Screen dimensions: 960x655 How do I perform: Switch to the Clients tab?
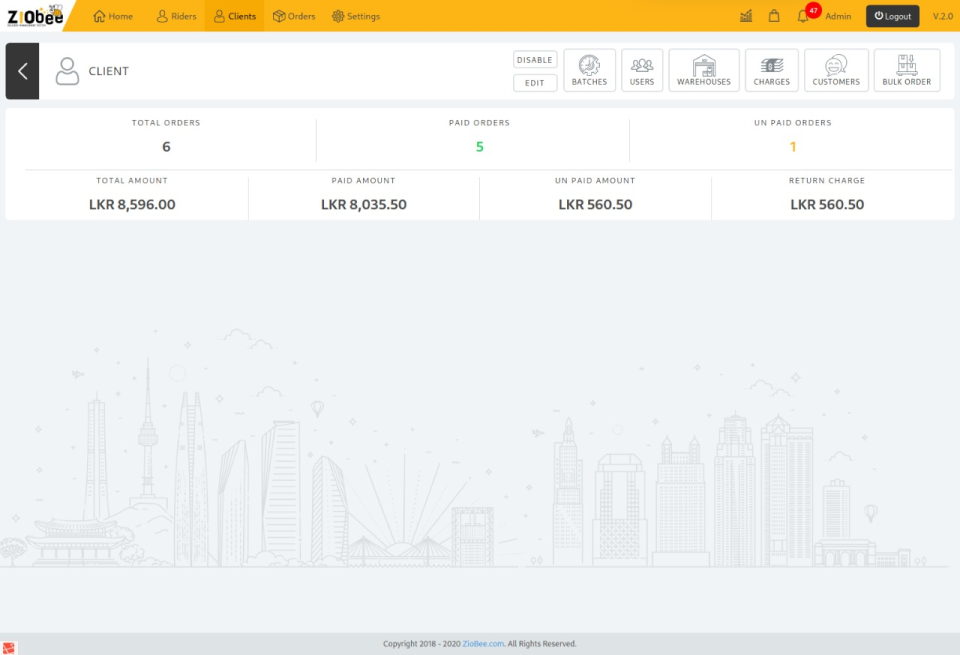234,15
